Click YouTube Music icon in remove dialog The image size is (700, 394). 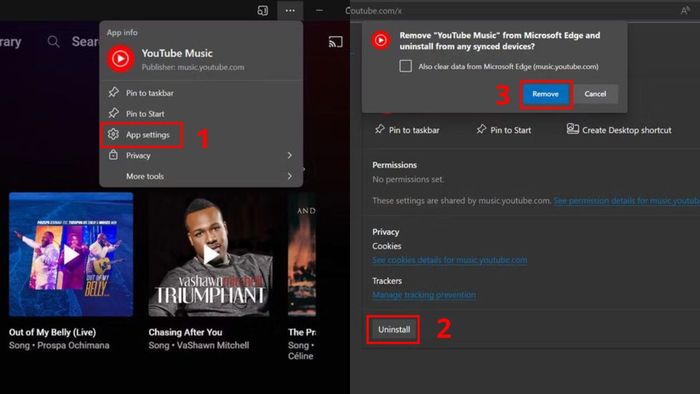click(381, 41)
